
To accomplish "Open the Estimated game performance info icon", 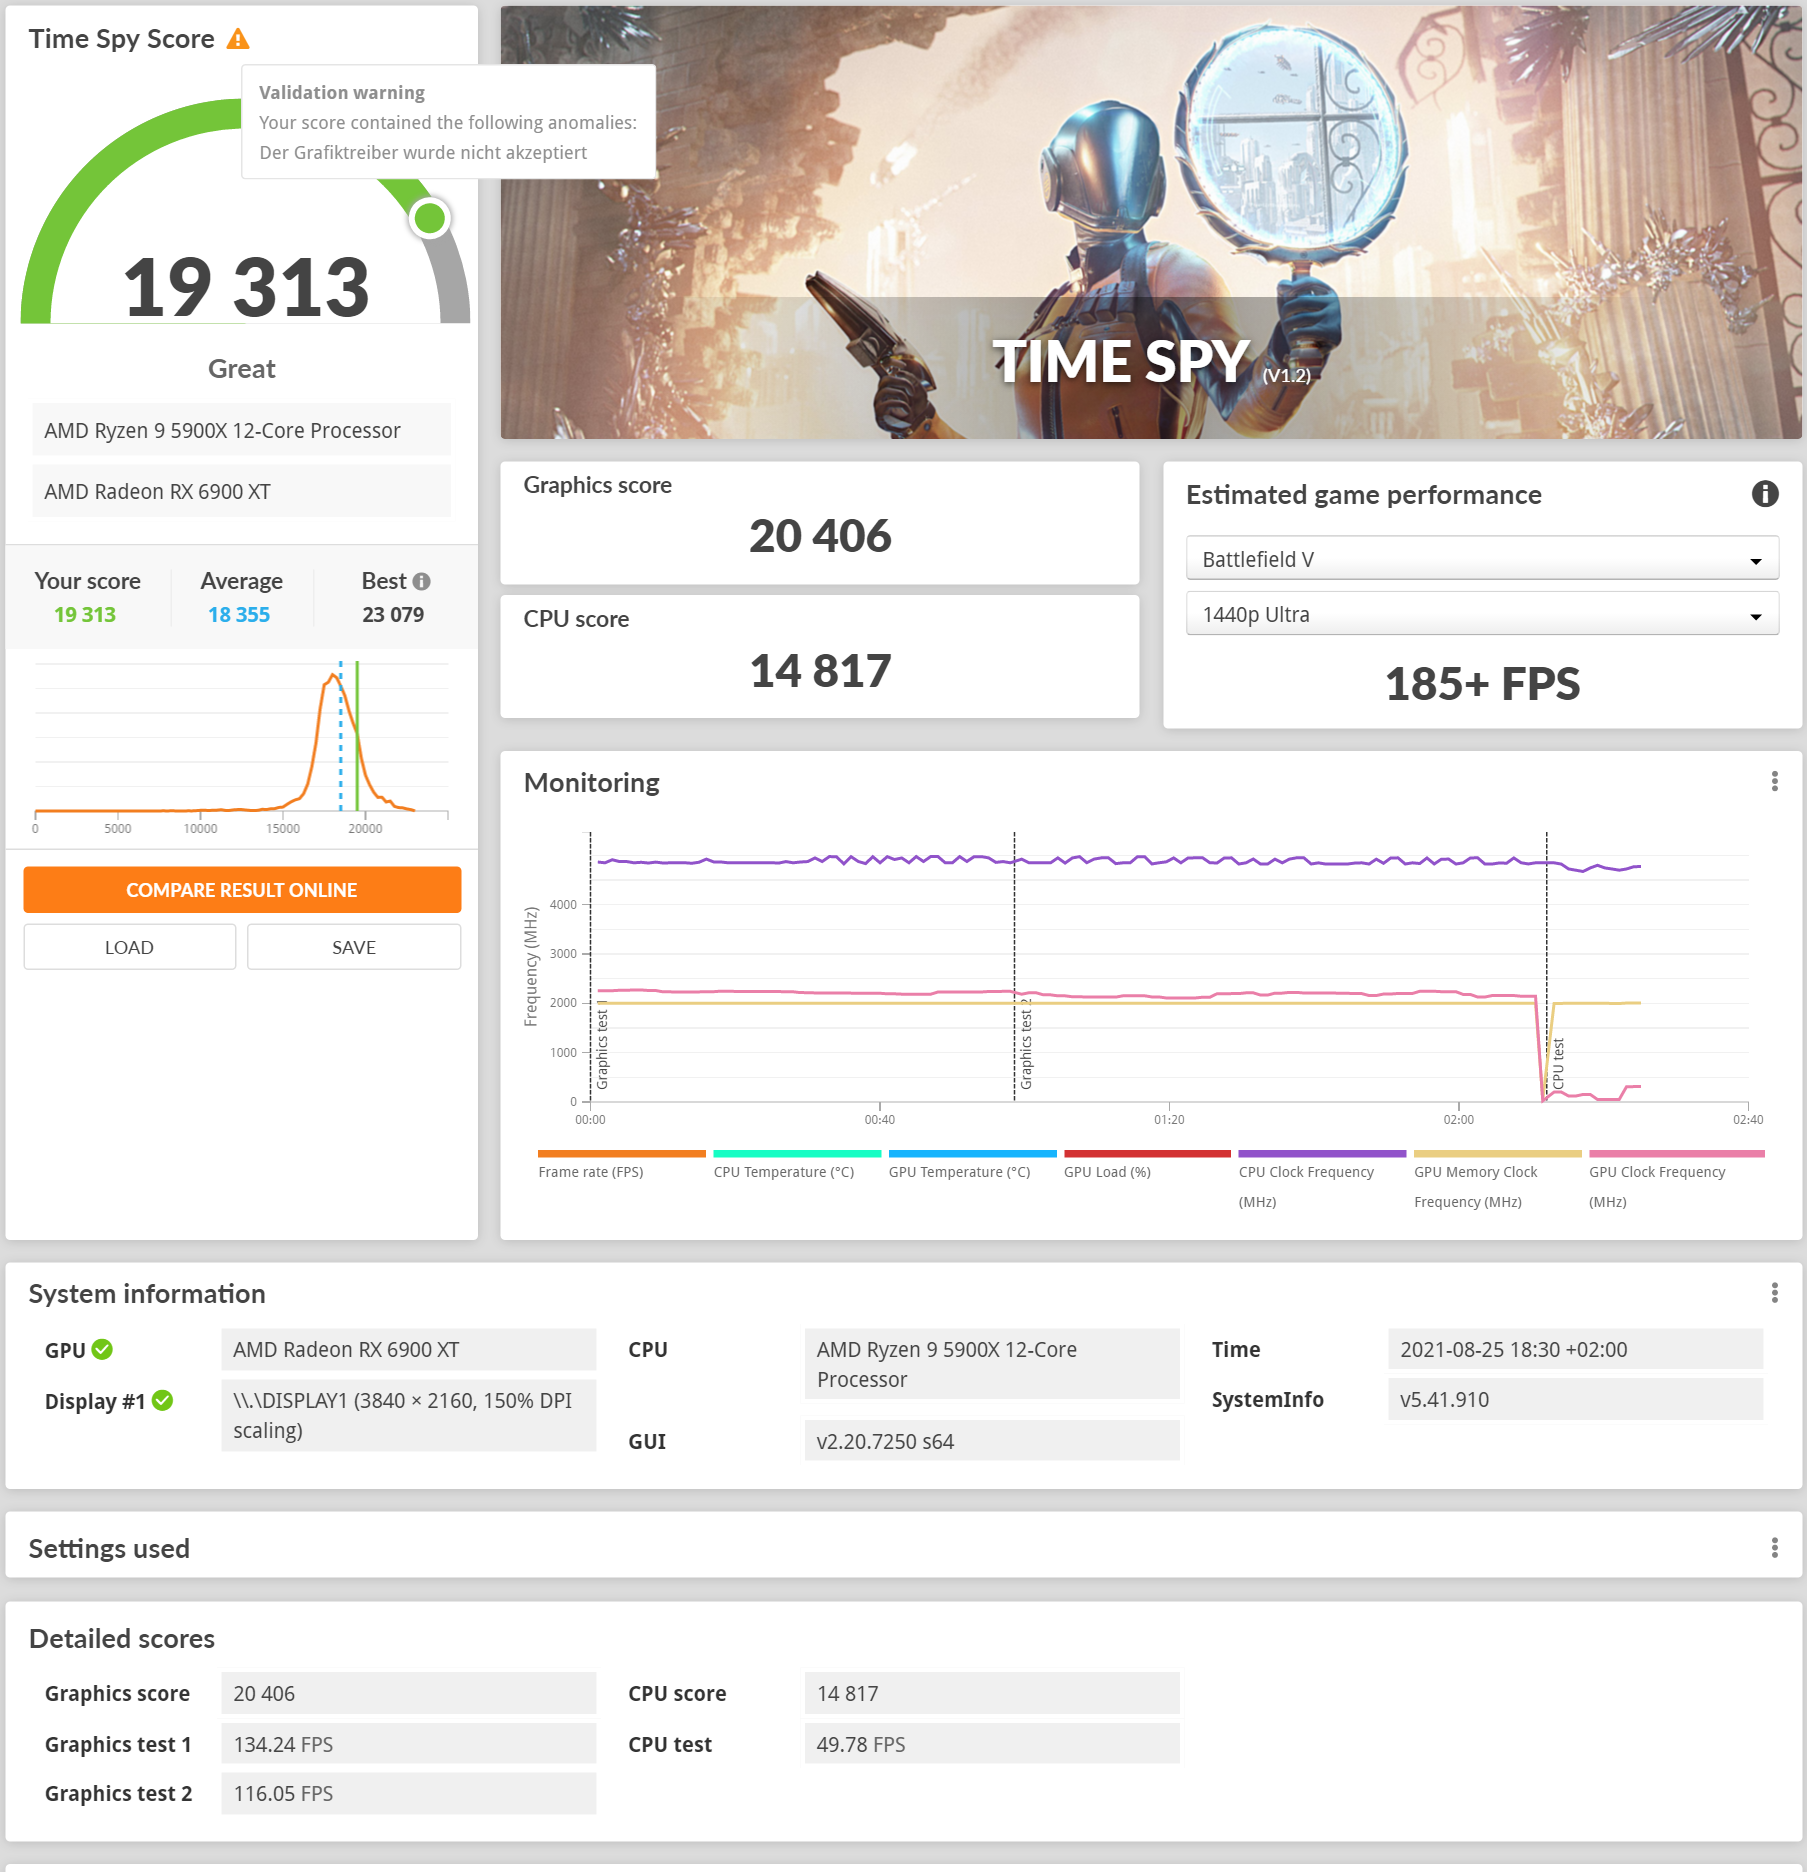I will tap(1765, 494).
